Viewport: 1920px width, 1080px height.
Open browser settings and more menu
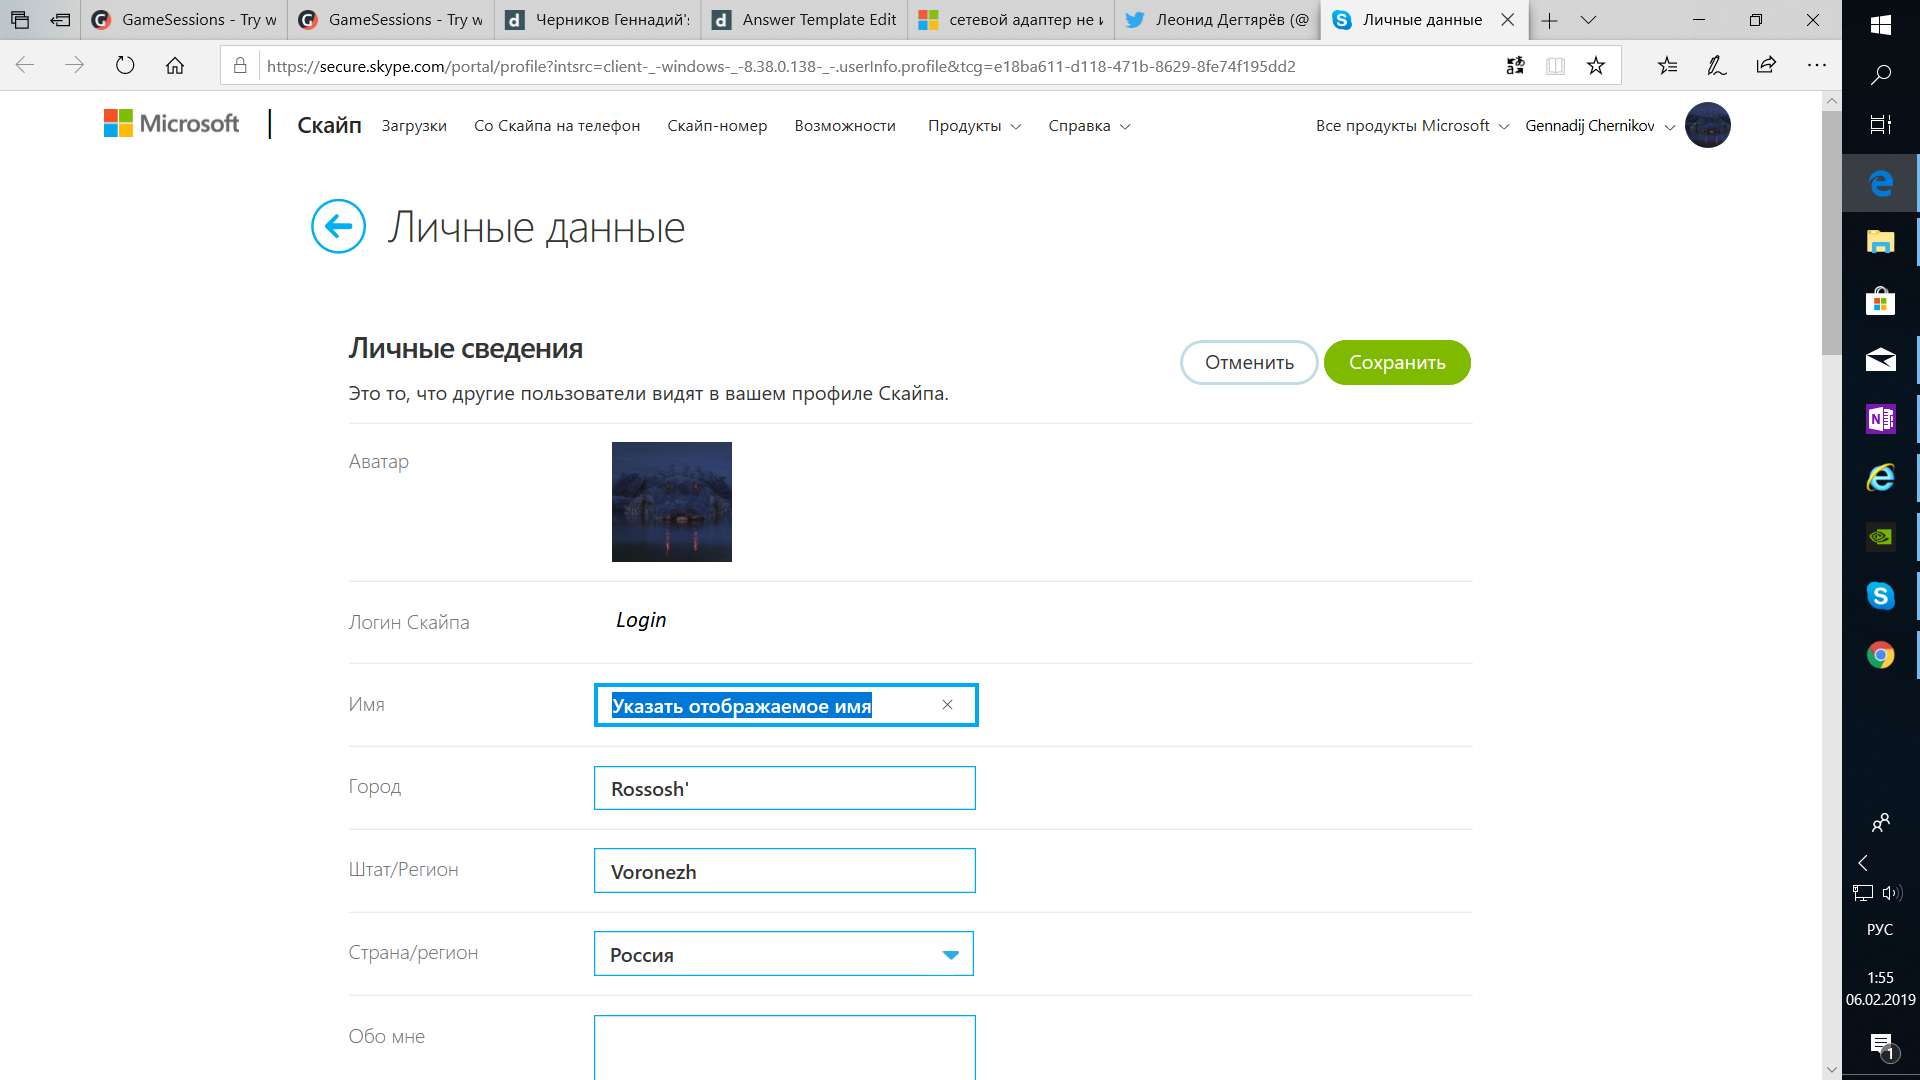point(1817,66)
